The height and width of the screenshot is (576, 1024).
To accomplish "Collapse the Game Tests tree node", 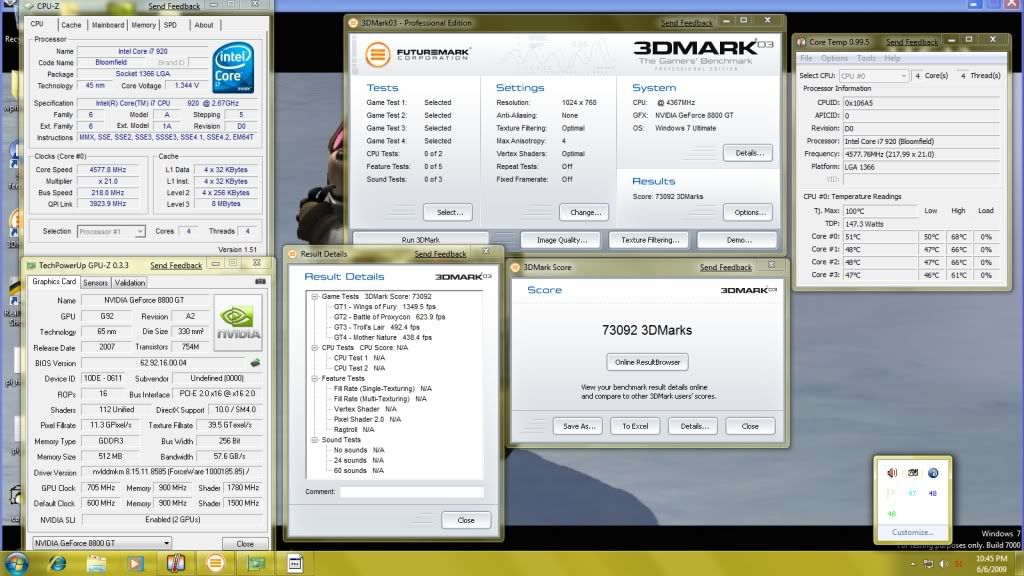I will 315,296.
